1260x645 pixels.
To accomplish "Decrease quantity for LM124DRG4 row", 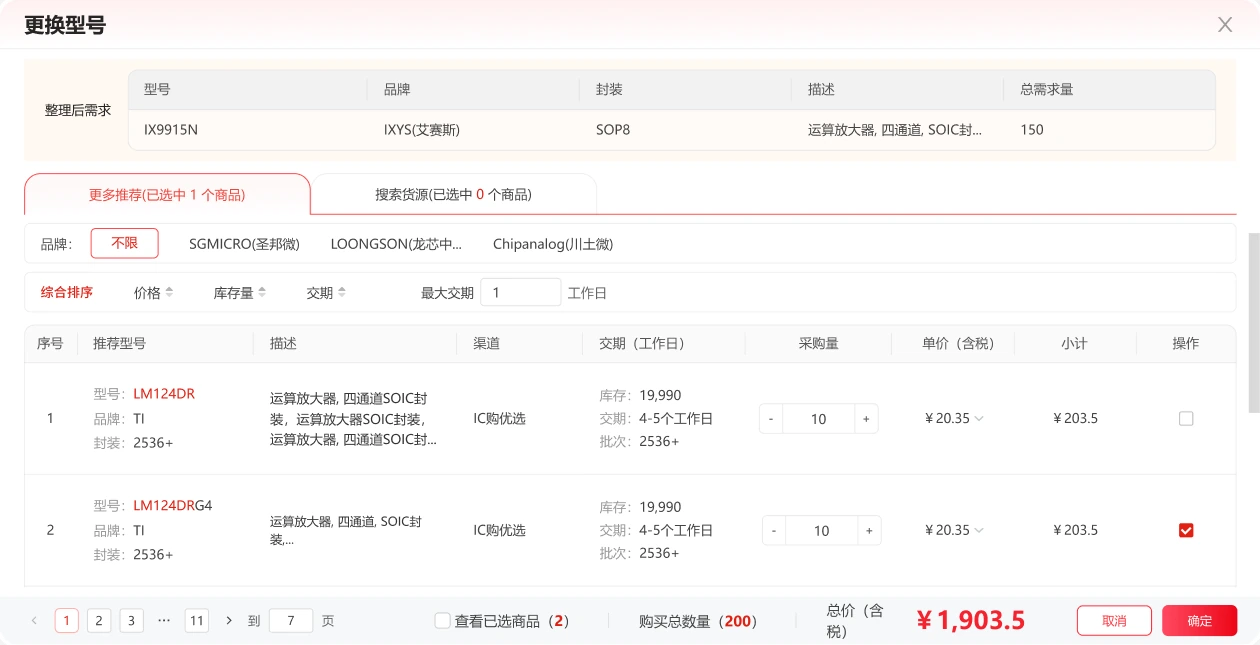I will 774,531.
